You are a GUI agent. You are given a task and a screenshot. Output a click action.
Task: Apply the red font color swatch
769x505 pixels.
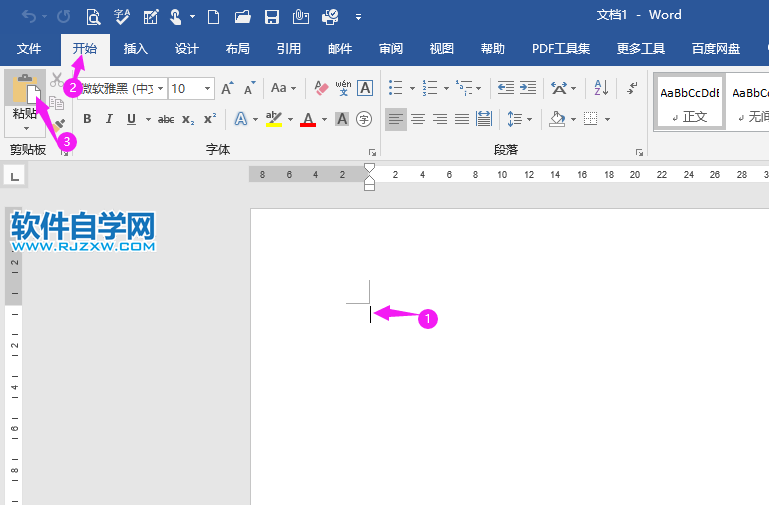307,119
